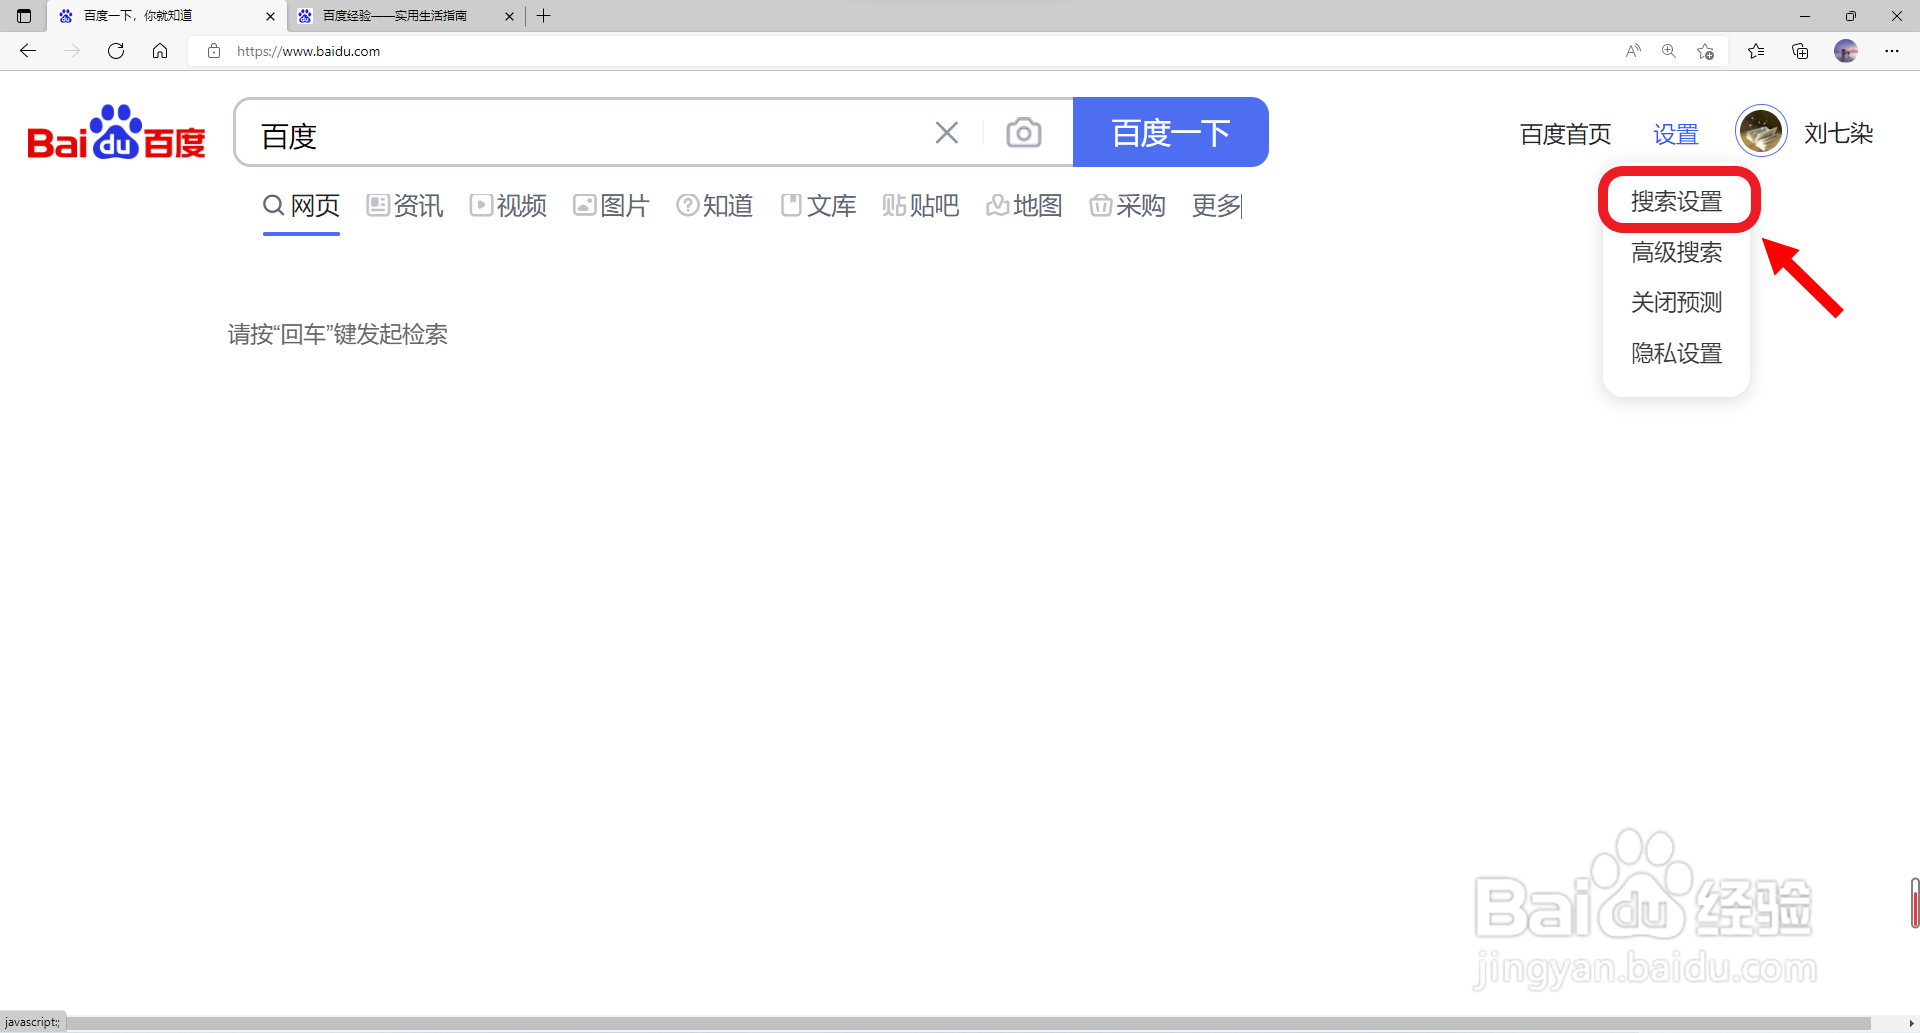Switch to the 地图 tab

pyautogui.click(x=1023, y=205)
